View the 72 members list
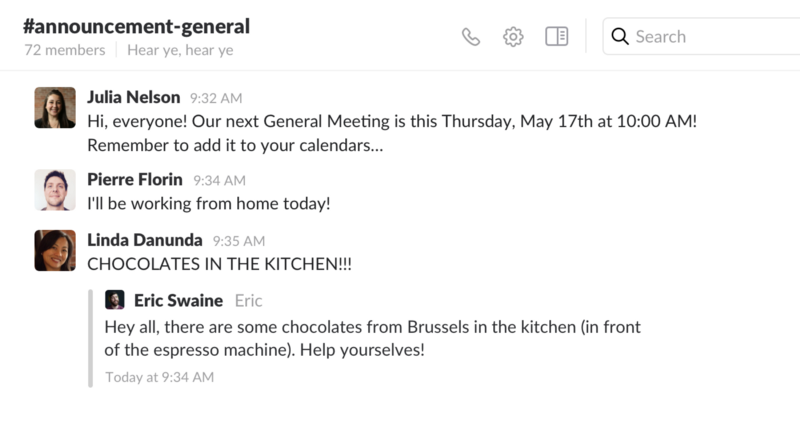800x421 pixels. click(x=65, y=50)
